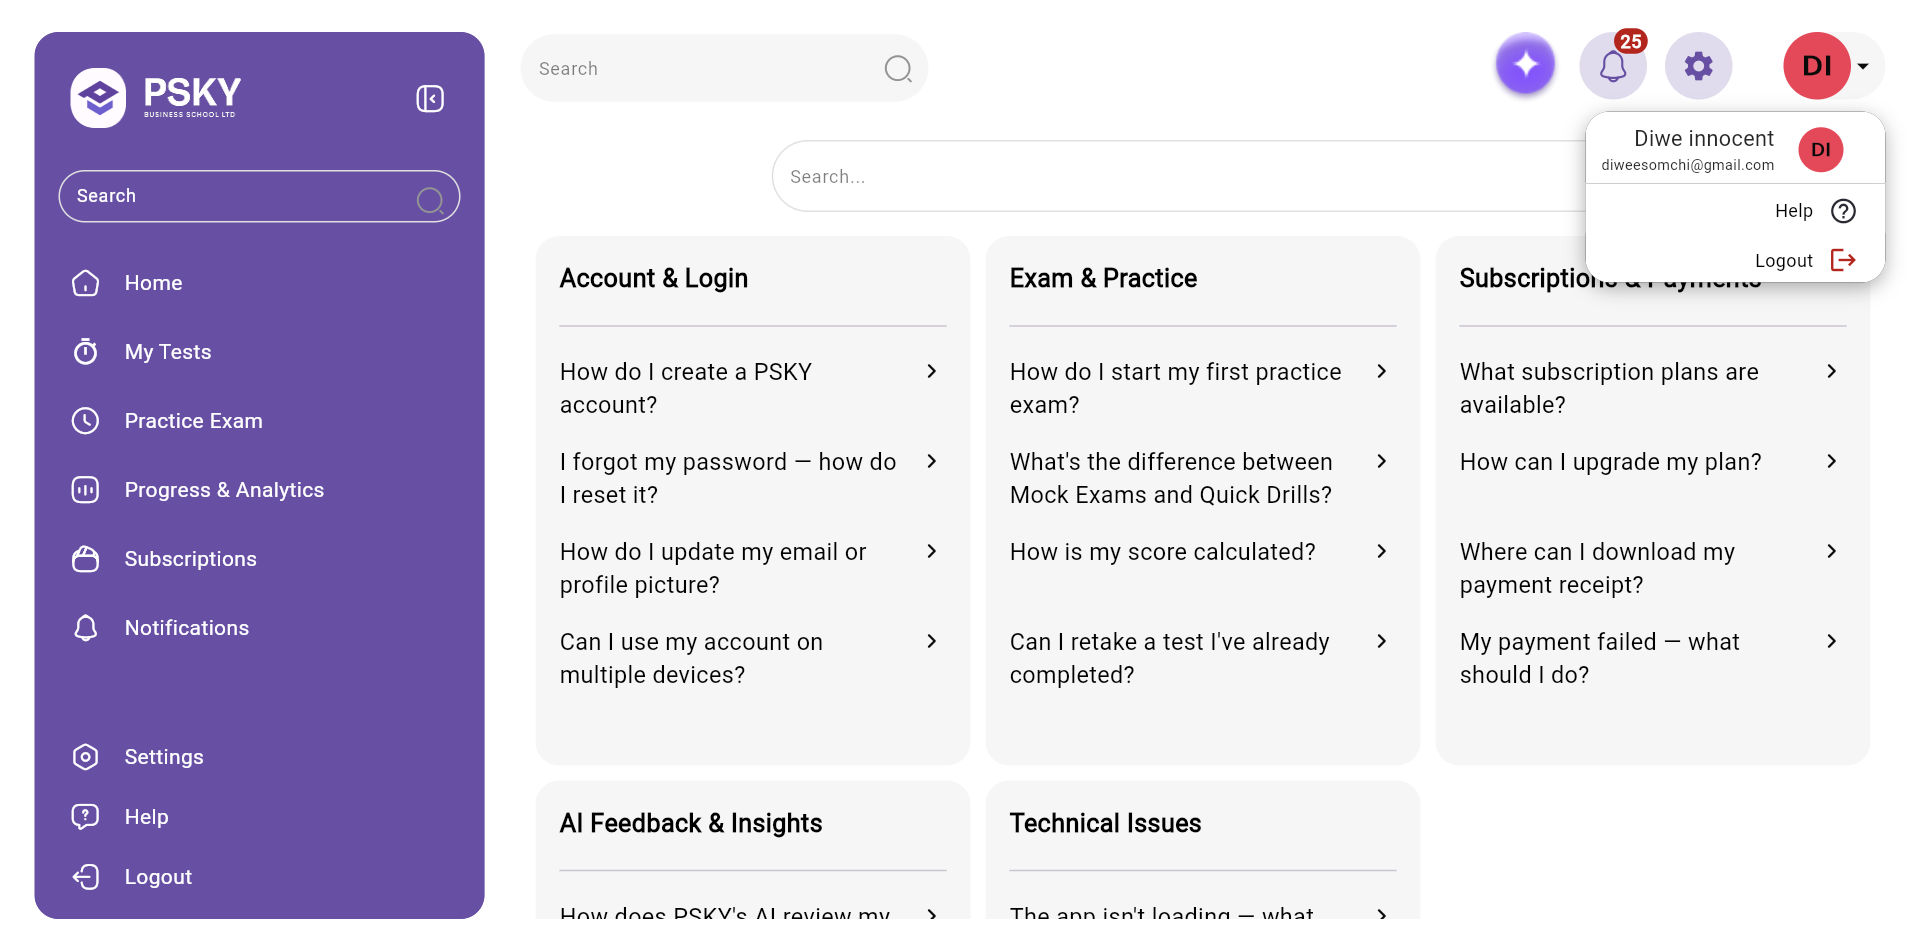Click the Help question mark icon in dropdown
This screenshot has width=1920, height=952.
tap(1842, 211)
